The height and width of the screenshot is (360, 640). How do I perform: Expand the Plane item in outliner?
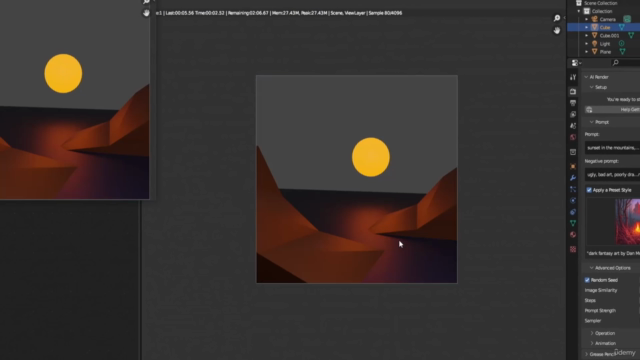click(587, 52)
